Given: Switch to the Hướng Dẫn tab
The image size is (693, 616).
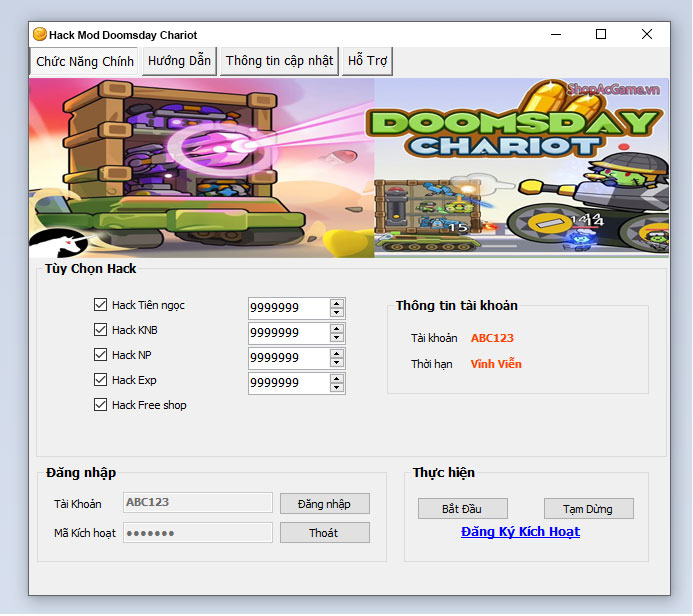Looking at the screenshot, I should (179, 61).
